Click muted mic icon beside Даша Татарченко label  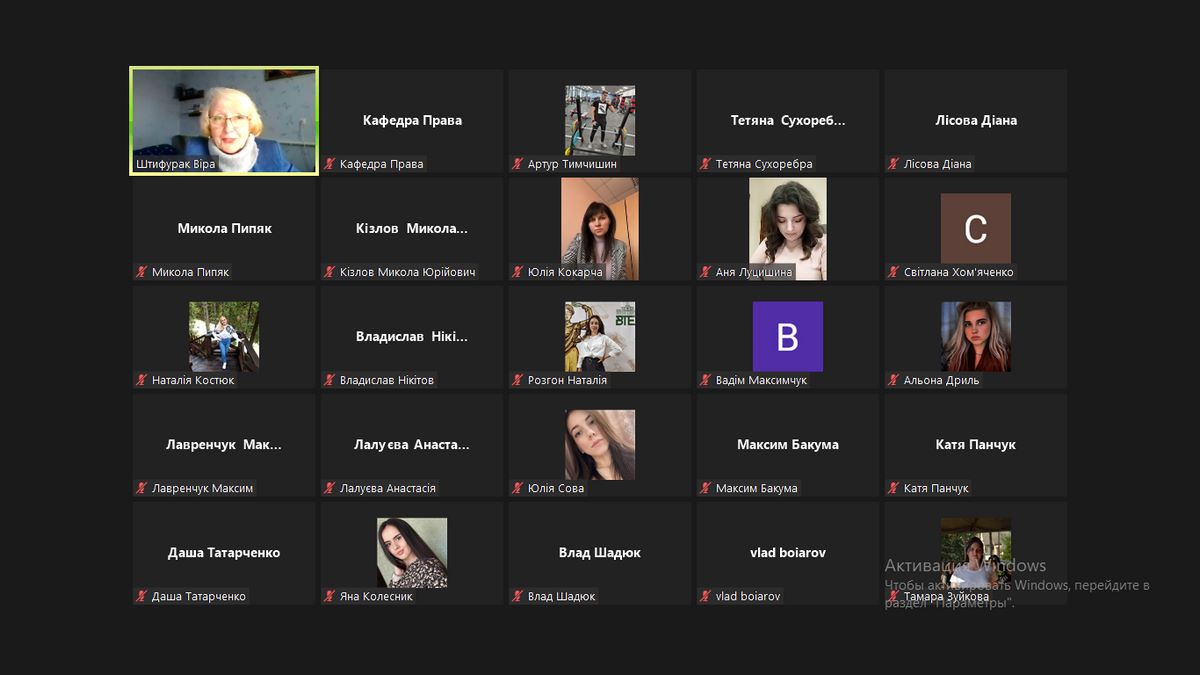click(x=142, y=596)
